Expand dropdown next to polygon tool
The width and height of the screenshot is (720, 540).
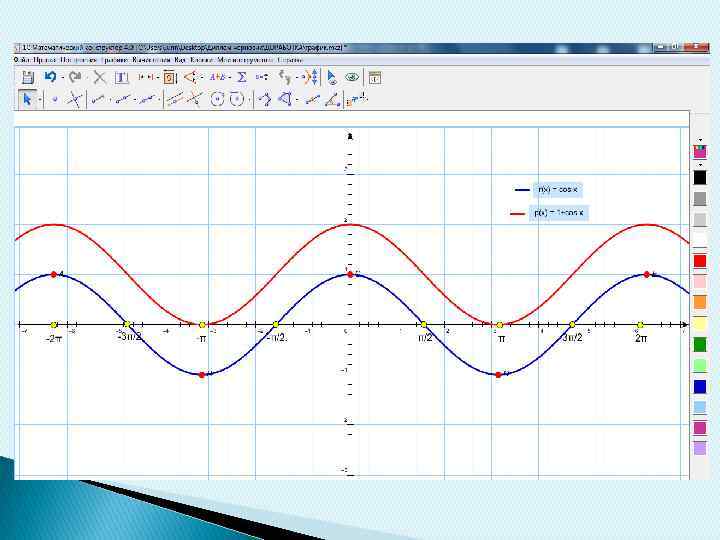click(x=297, y=100)
